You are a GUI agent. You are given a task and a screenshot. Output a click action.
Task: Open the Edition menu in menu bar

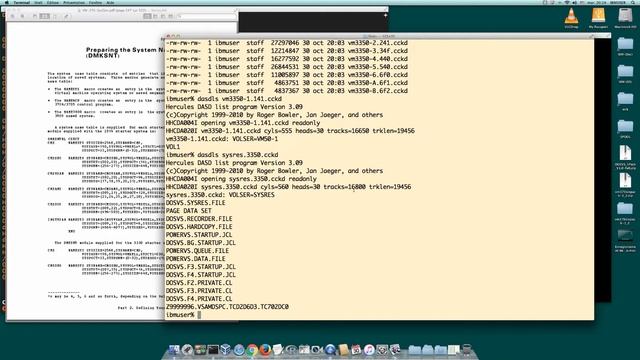[x=53, y=2]
